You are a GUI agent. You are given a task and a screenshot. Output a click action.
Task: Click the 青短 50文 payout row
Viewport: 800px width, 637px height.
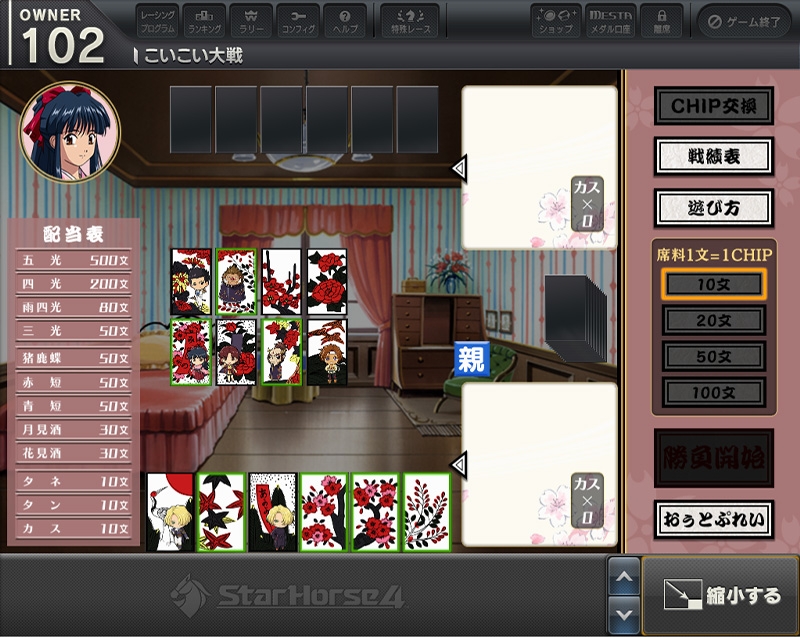pos(74,406)
